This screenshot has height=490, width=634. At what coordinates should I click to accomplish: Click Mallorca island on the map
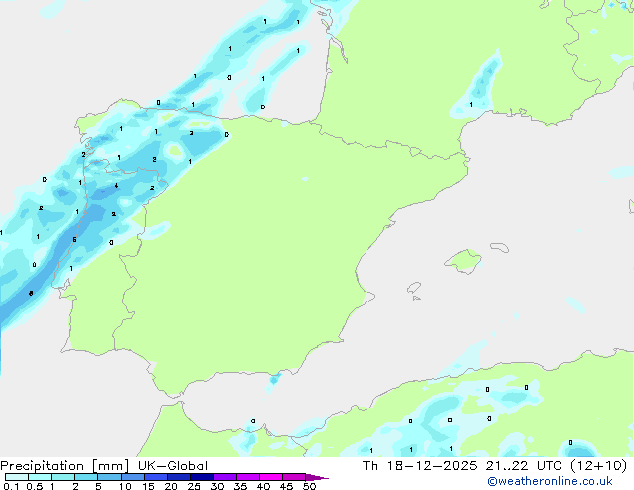coord(463,261)
